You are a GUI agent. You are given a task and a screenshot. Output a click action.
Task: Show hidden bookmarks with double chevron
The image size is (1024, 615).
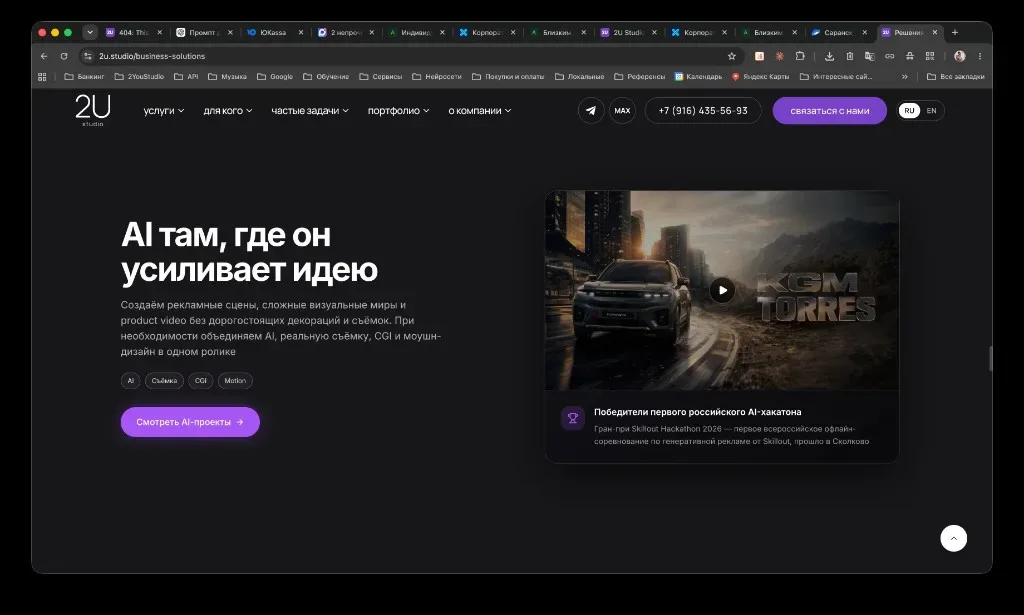(x=904, y=76)
